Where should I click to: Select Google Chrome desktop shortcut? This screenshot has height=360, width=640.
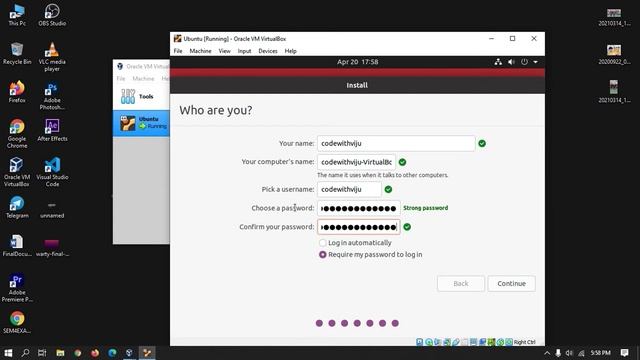(17, 133)
